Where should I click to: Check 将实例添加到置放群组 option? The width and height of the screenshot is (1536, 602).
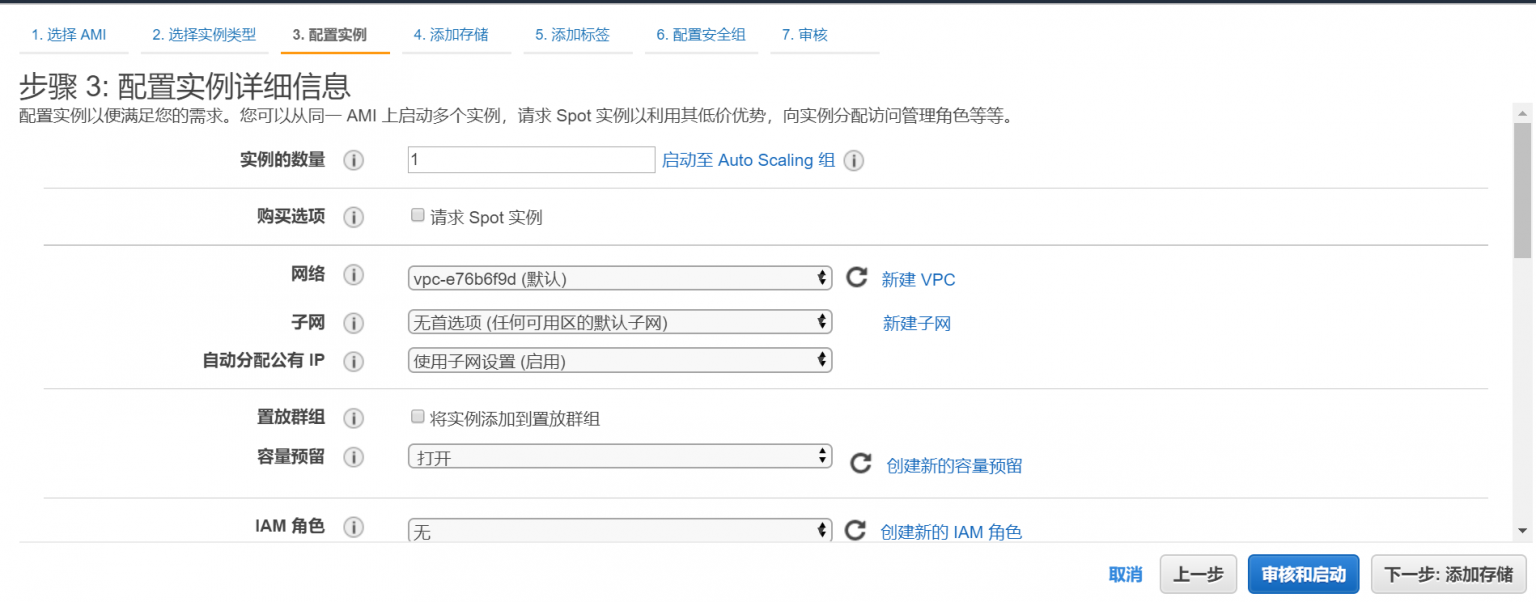418,417
